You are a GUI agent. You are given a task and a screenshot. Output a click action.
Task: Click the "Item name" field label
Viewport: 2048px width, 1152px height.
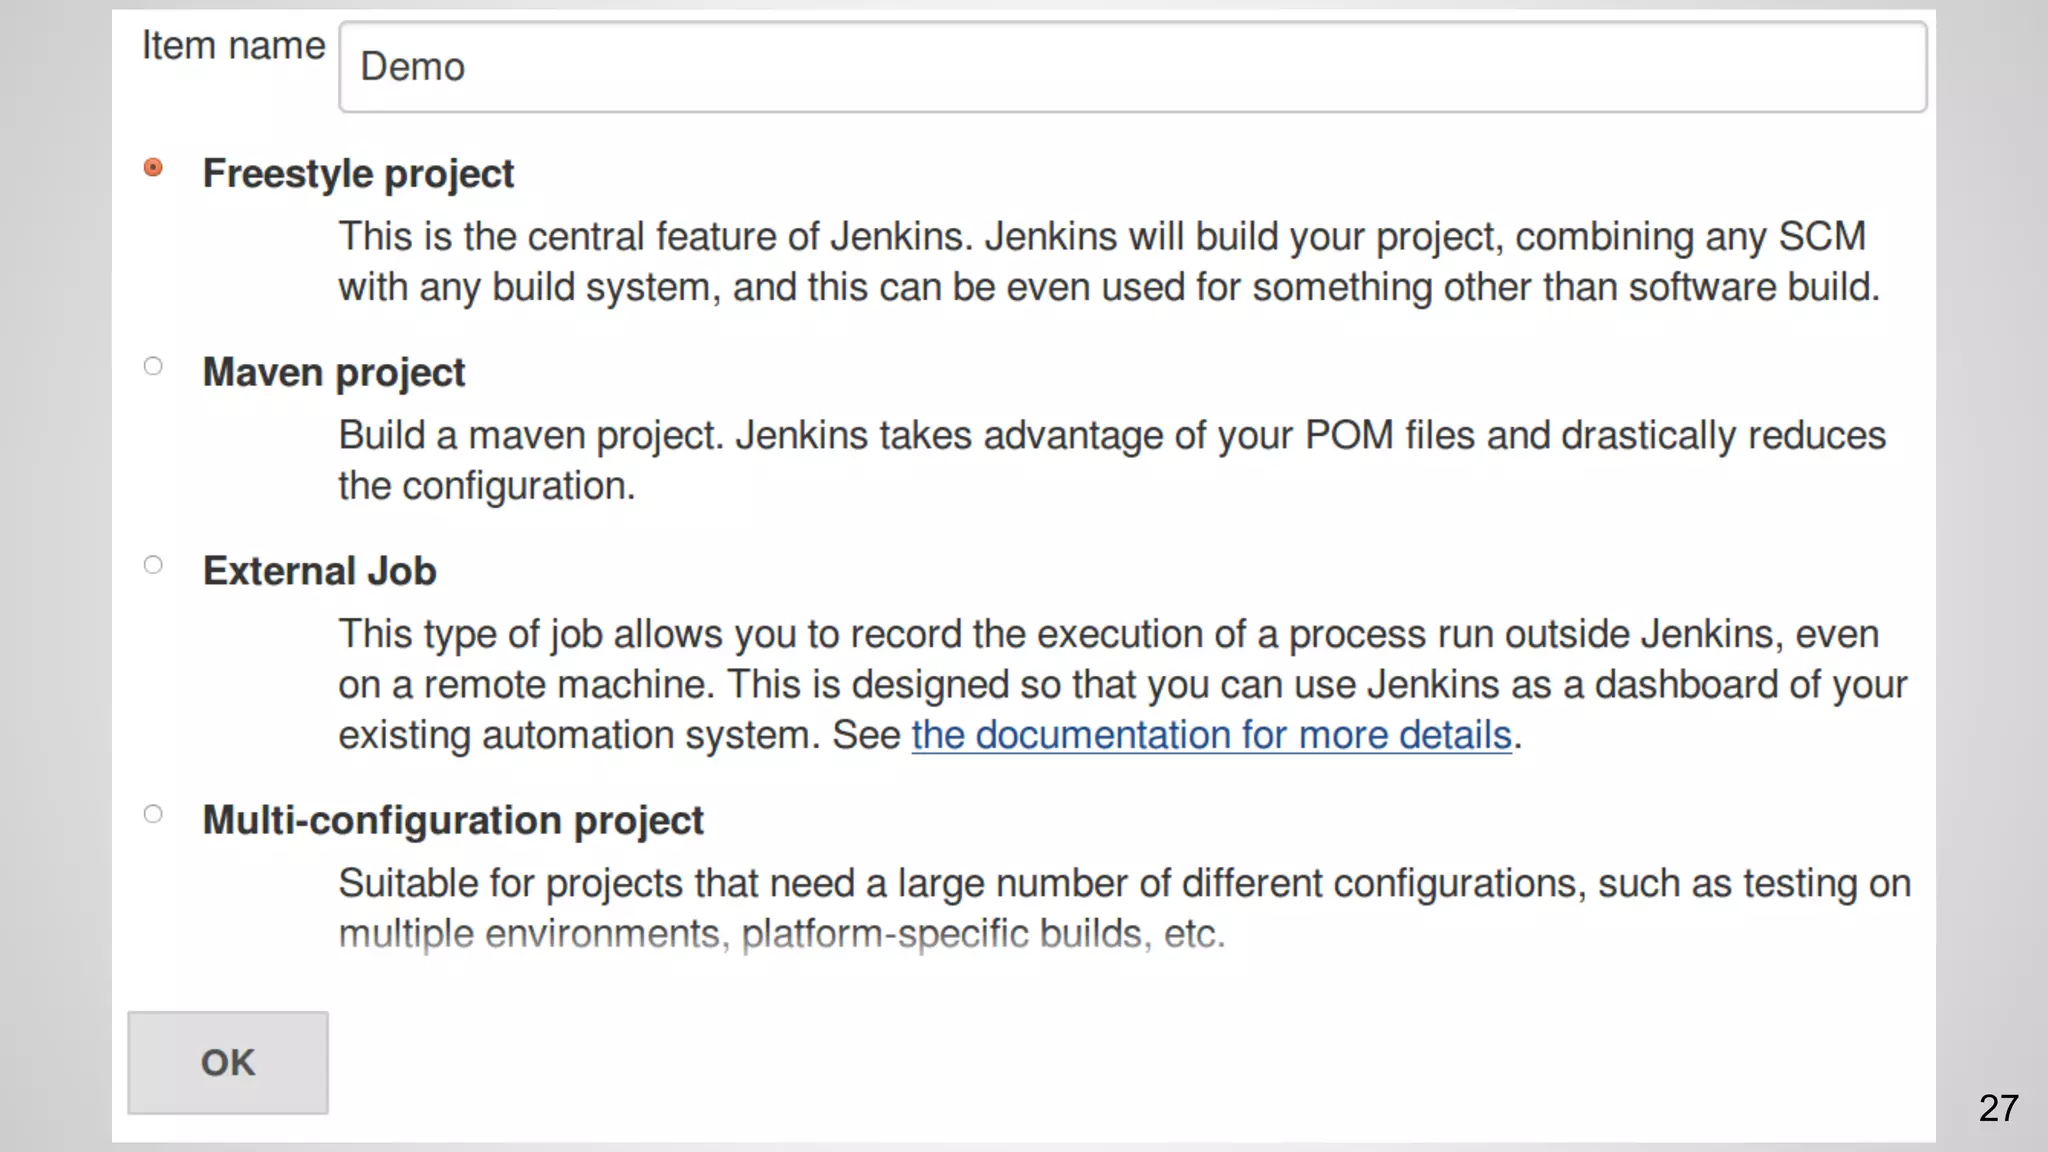pos(233,46)
